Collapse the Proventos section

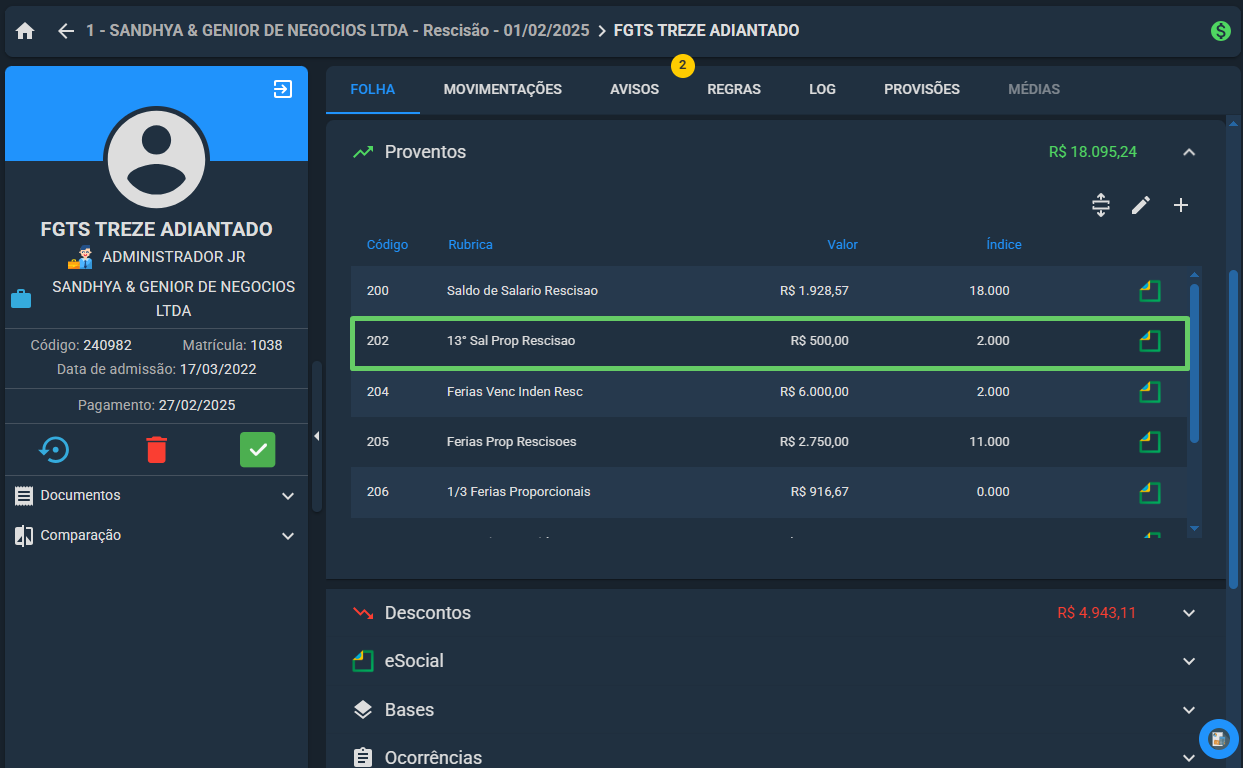[x=1189, y=152]
